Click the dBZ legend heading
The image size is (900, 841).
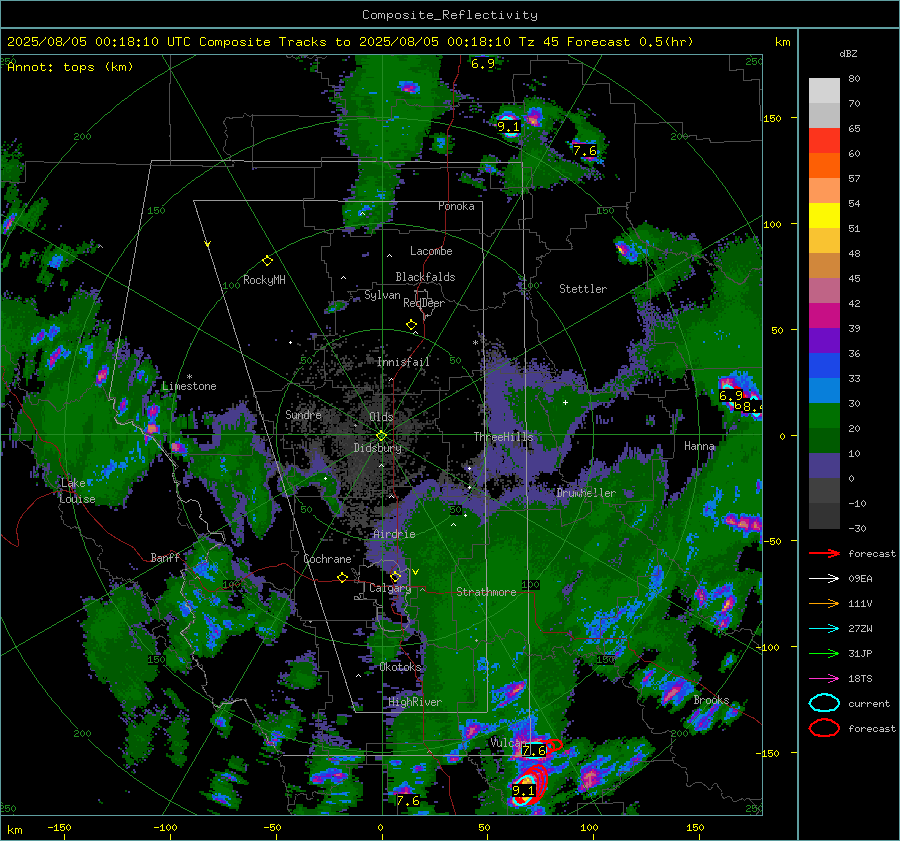(848, 53)
